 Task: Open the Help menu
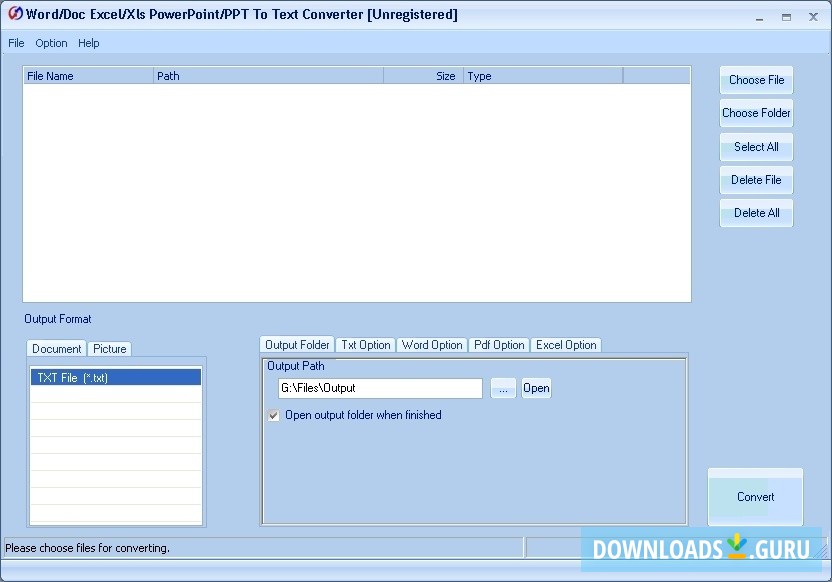tap(89, 43)
